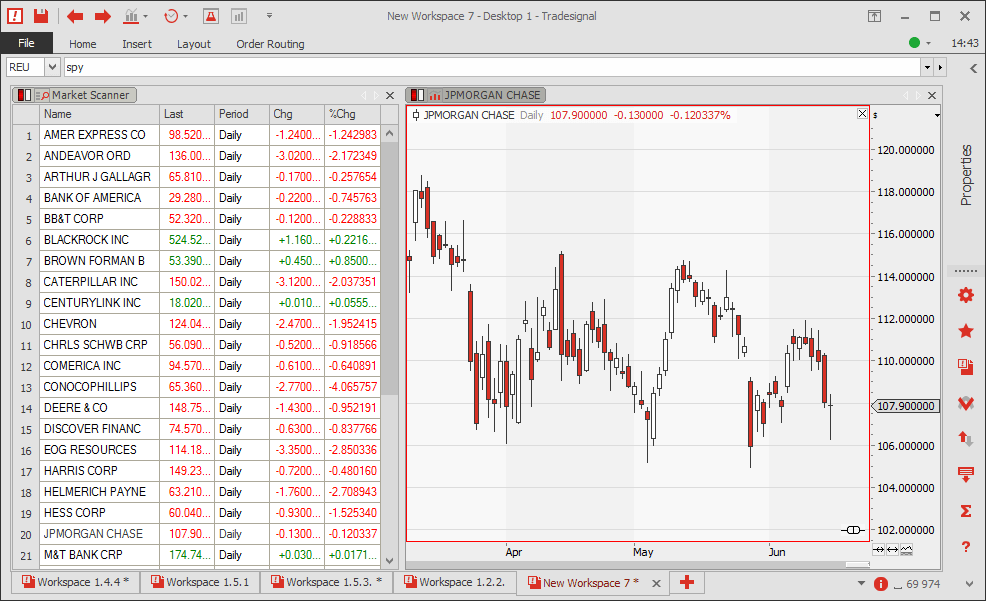Click the Tradesignal exclamation logo icon

coord(15,16)
